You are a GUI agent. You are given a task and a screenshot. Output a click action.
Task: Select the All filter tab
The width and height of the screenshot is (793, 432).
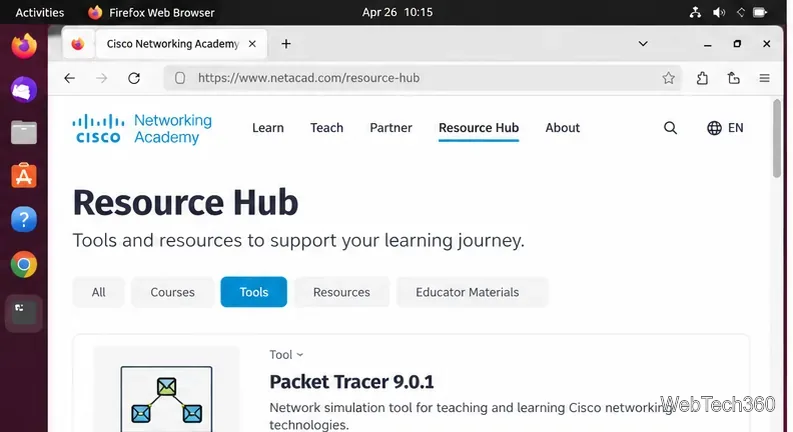click(x=99, y=292)
